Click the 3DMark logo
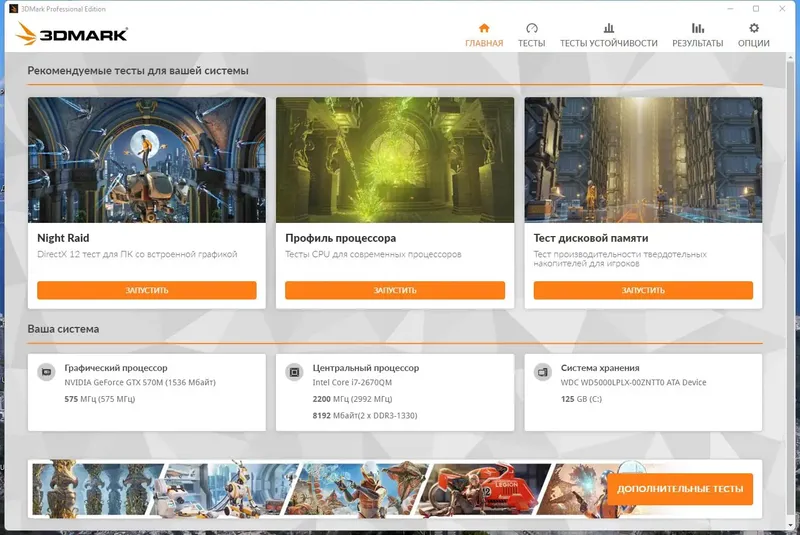The height and width of the screenshot is (535, 800). coord(71,34)
